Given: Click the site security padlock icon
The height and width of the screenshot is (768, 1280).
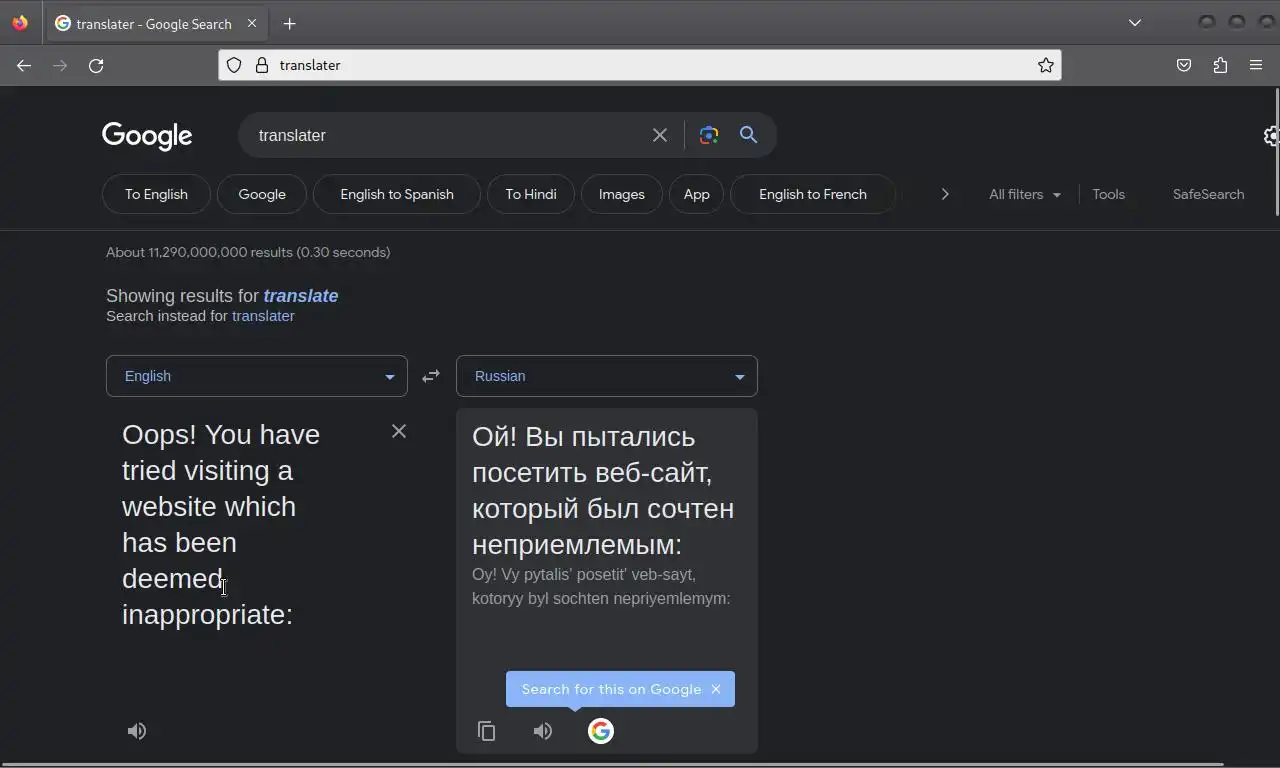Looking at the screenshot, I should (x=262, y=65).
